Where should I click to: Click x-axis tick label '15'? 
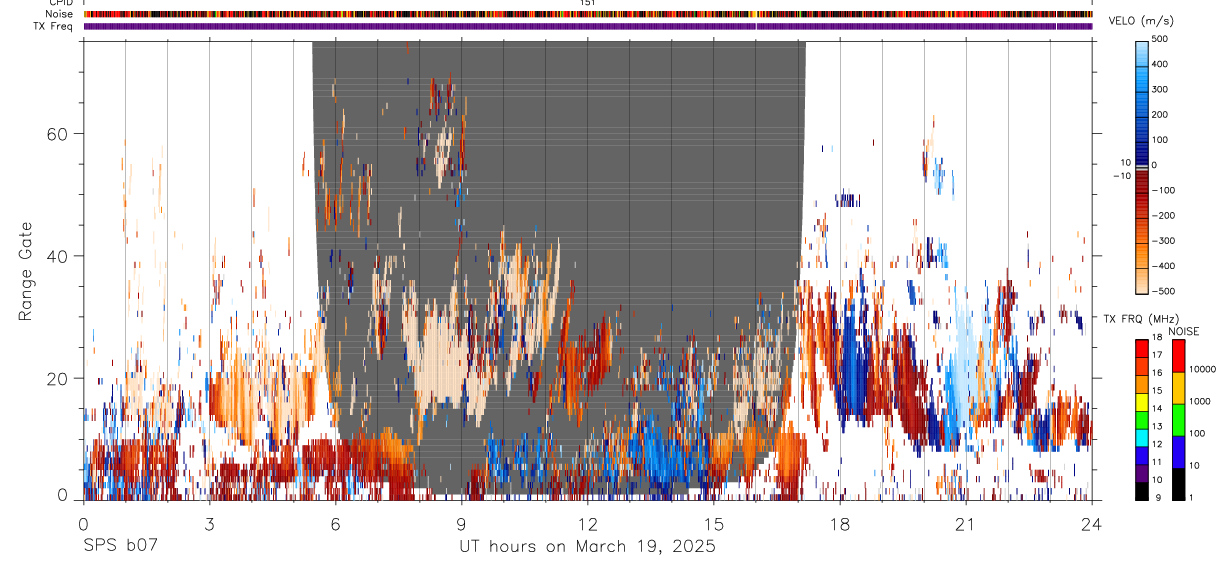click(x=714, y=524)
